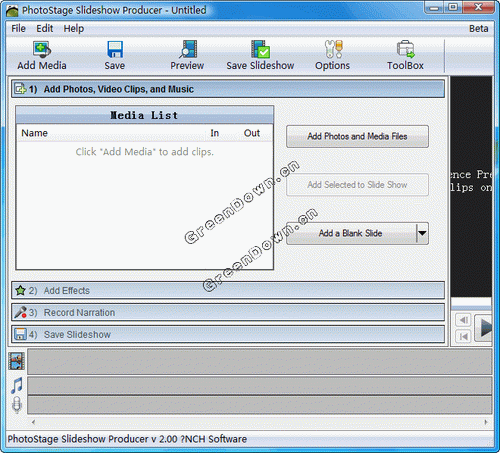Expand step 4 Save Slideshow section
500x453 pixels.
[x=228, y=334]
